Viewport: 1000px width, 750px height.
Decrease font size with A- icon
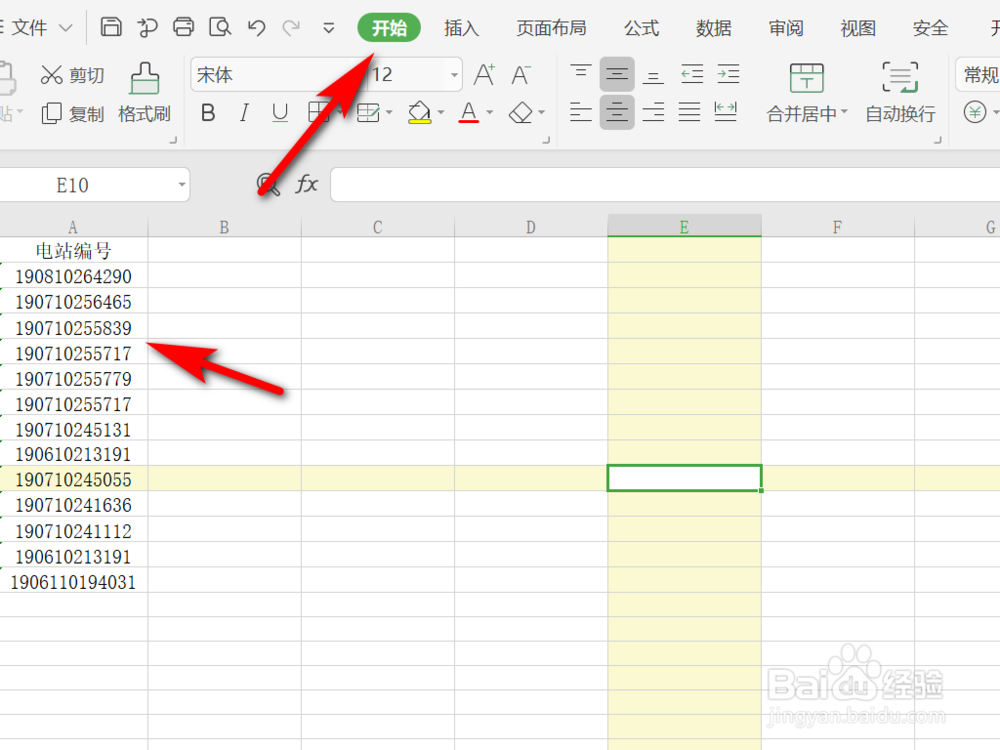[x=521, y=75]
